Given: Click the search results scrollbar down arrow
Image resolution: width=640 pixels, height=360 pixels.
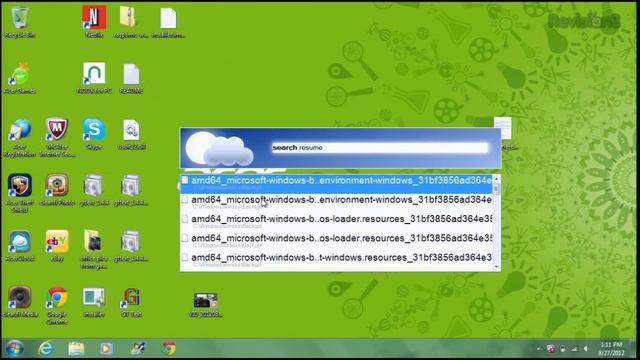Looking at the screenshot, I should pyautogui.click(x=496, y=267).
